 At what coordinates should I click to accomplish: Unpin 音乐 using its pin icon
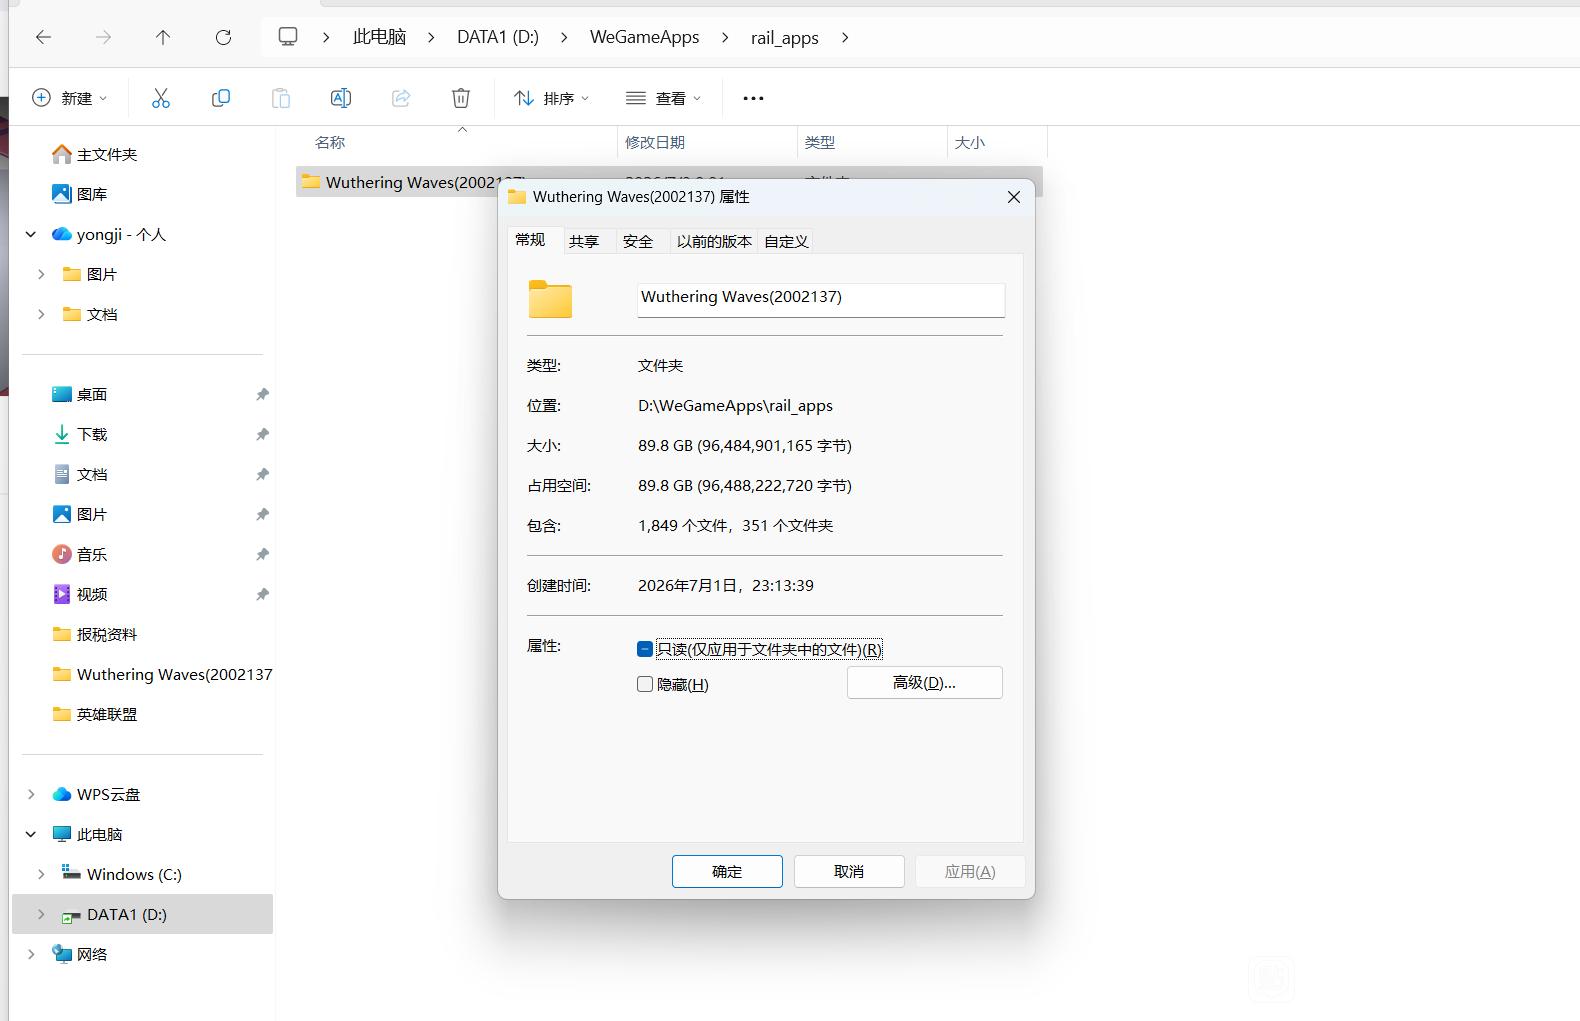coord(262,554)
